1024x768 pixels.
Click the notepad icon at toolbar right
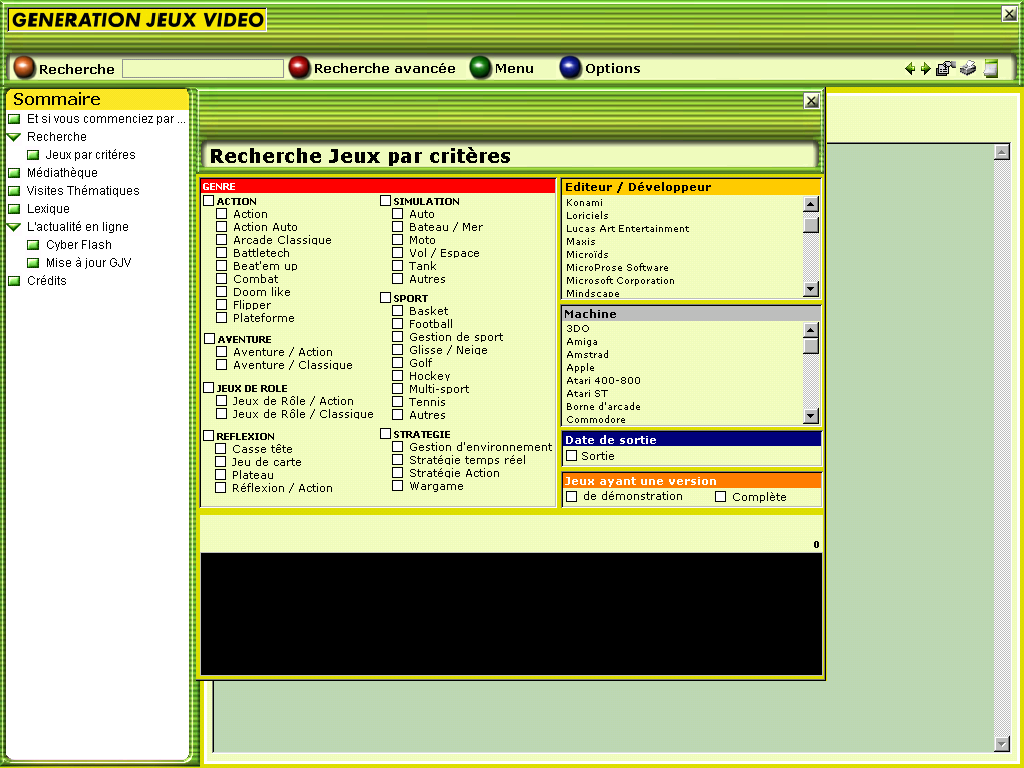click(x=991, y=68)
